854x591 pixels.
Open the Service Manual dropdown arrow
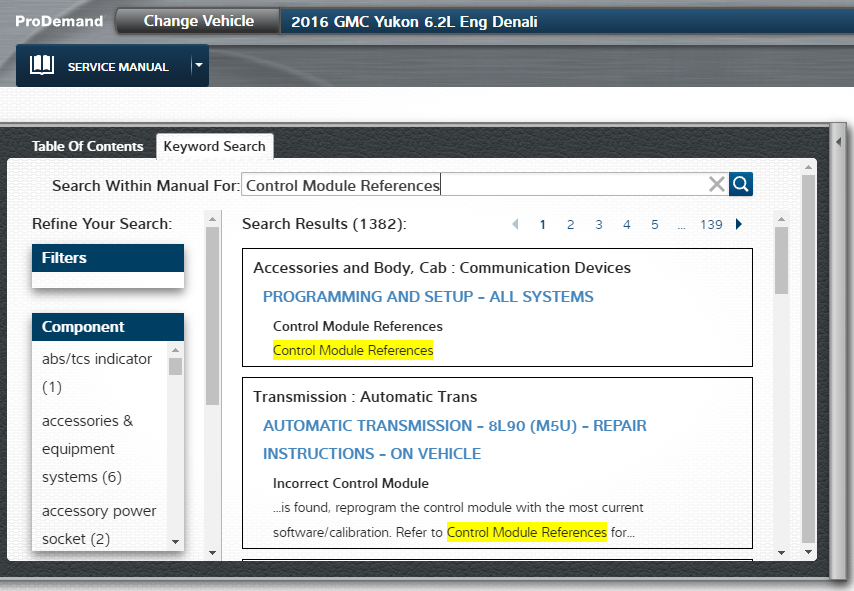click(198, 66)
